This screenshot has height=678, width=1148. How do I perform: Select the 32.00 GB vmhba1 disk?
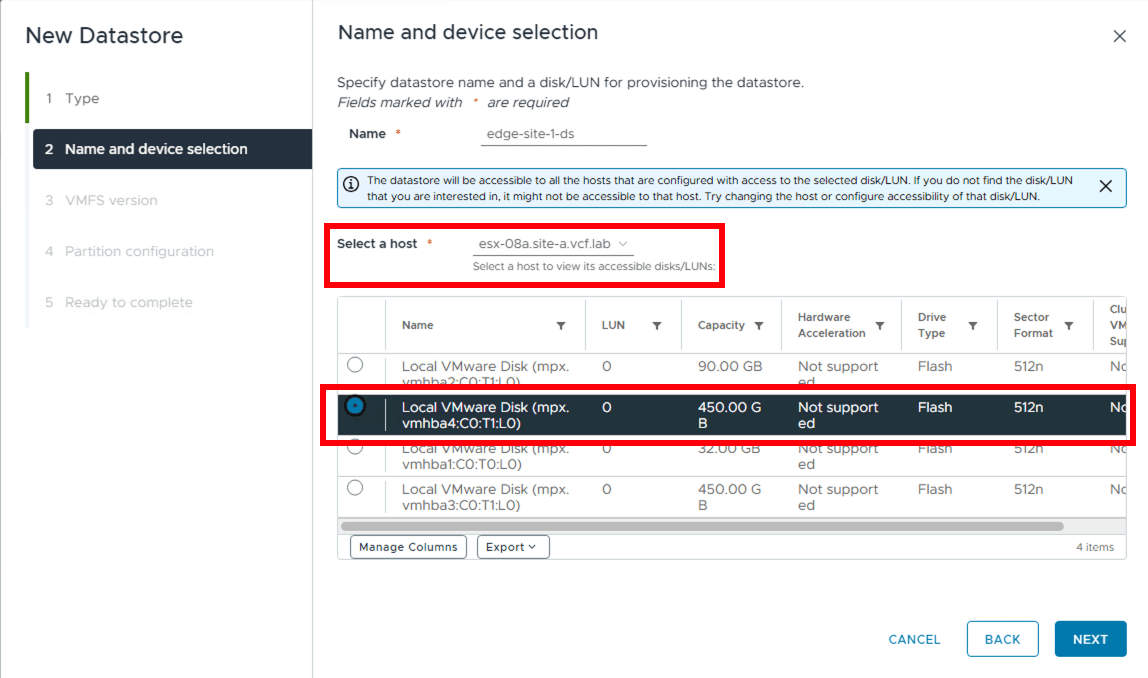click(355, 448)
